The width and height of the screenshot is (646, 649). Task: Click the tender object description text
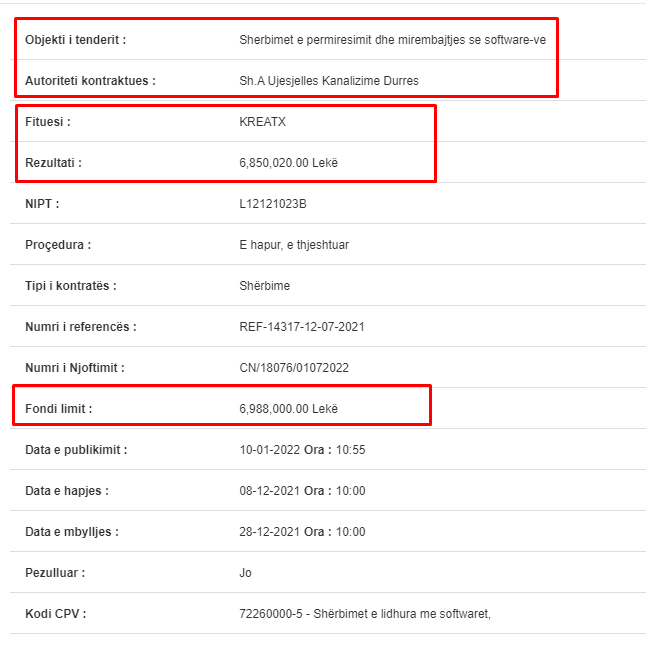pyautogui.click(x=392, y=40)
